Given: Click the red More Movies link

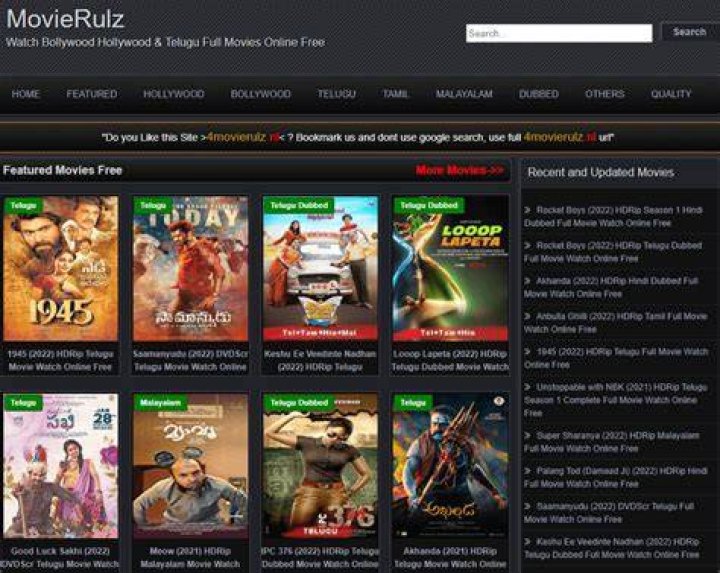Looking at the screenshot, I should pyautogui.click(x=460, y=170).
